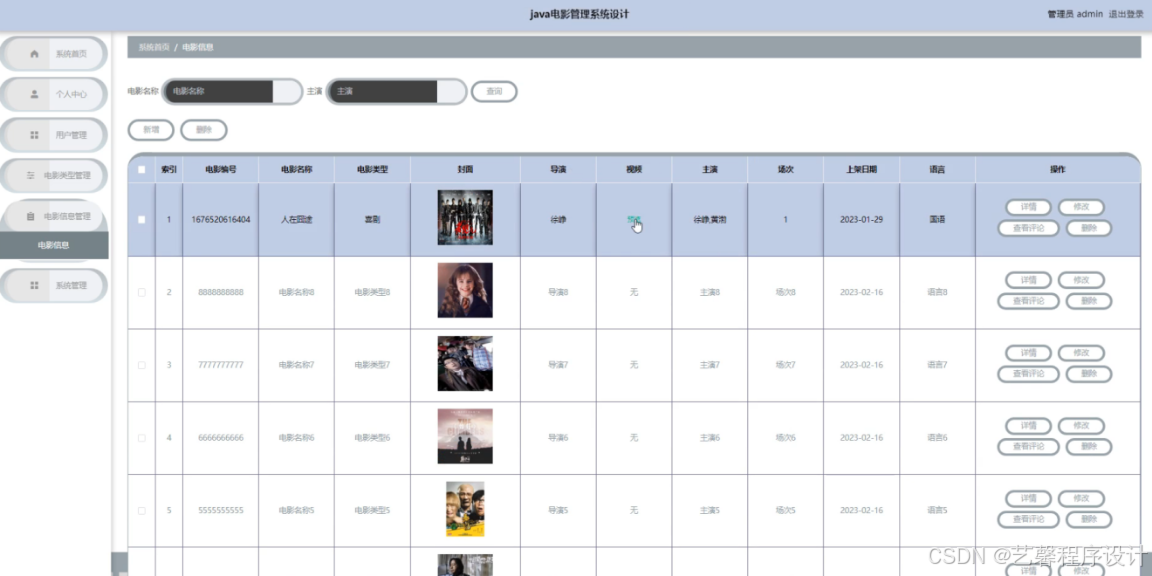Toggle the select-all checkbox in table header
Image resolution: width=1152 pixels, height=576 pixels.
point(142,170)
